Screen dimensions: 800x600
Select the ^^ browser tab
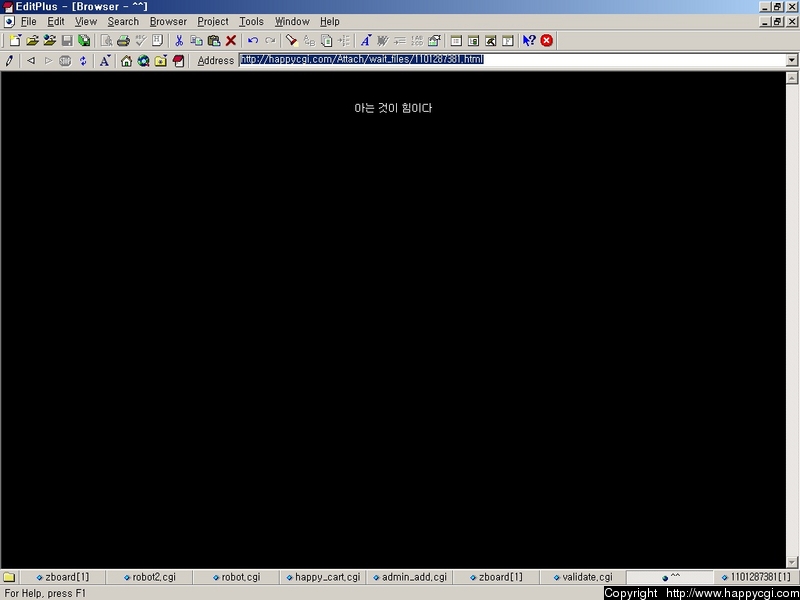(670, 577)
